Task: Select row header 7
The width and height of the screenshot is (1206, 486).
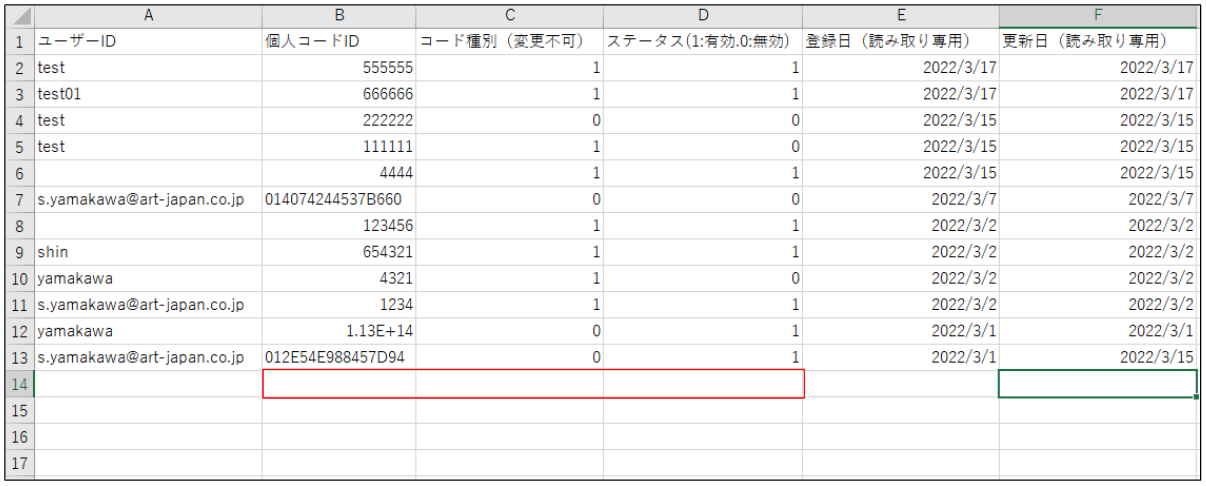Action: click(x=20, y=199)
